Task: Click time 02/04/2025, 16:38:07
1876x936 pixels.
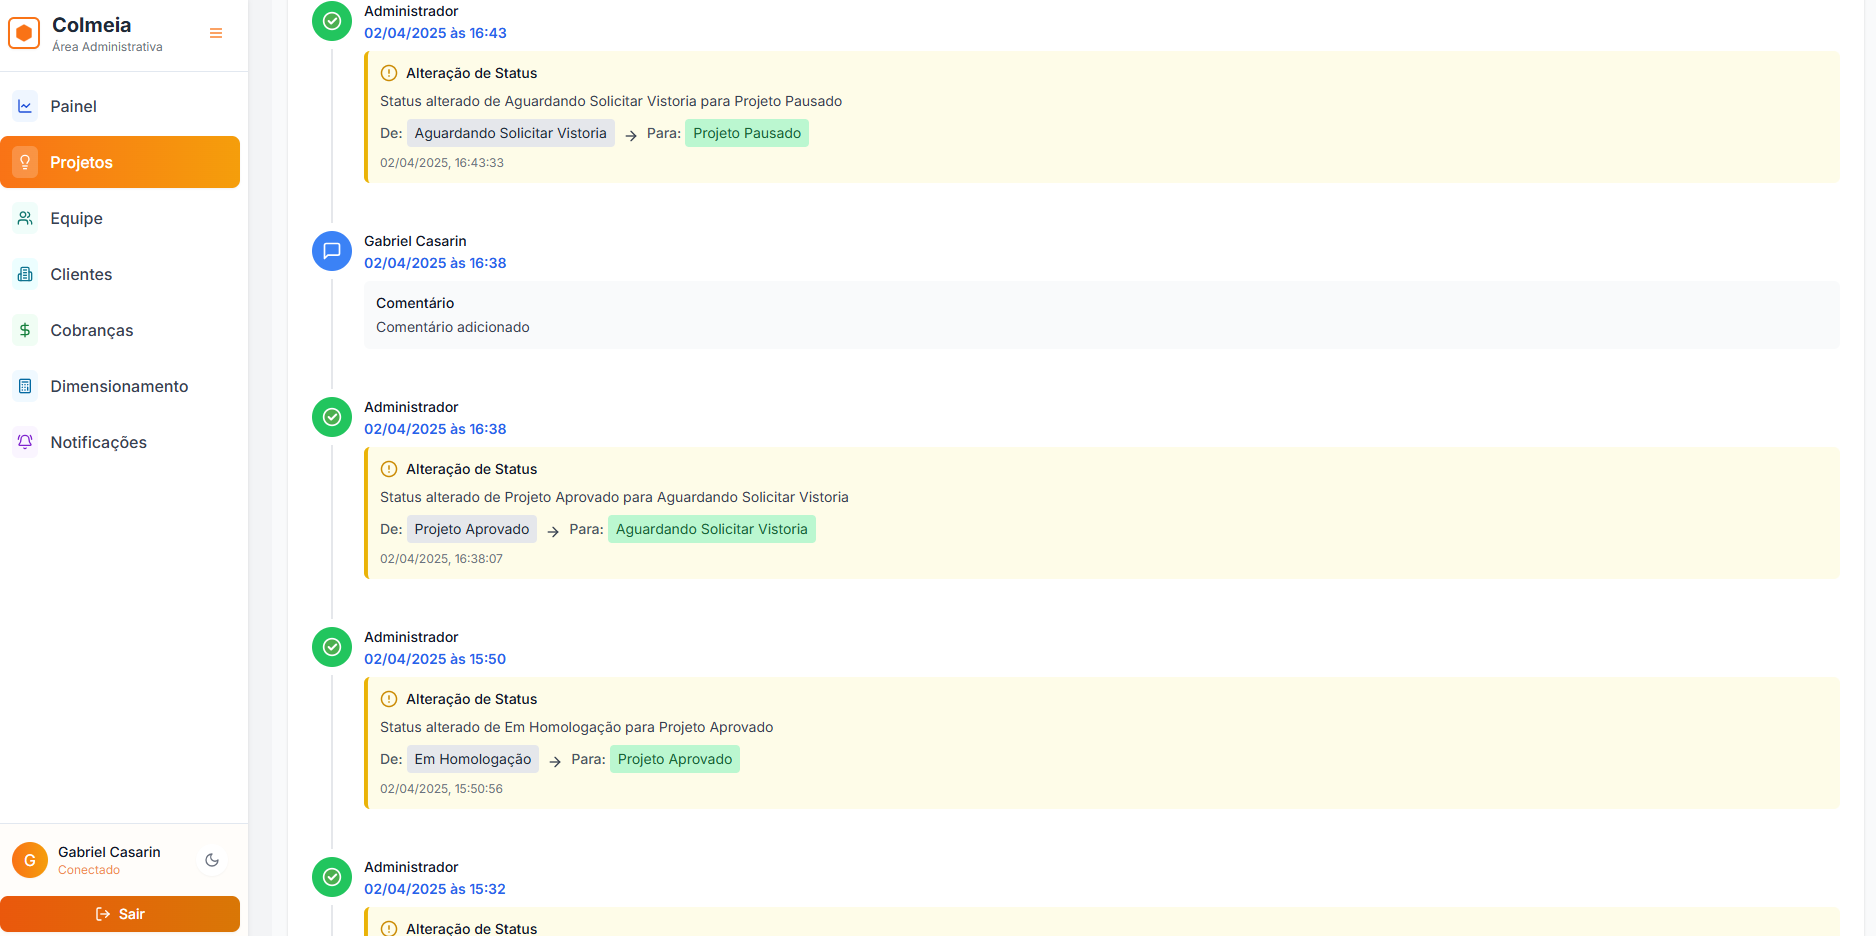Action: click(441, 559)
